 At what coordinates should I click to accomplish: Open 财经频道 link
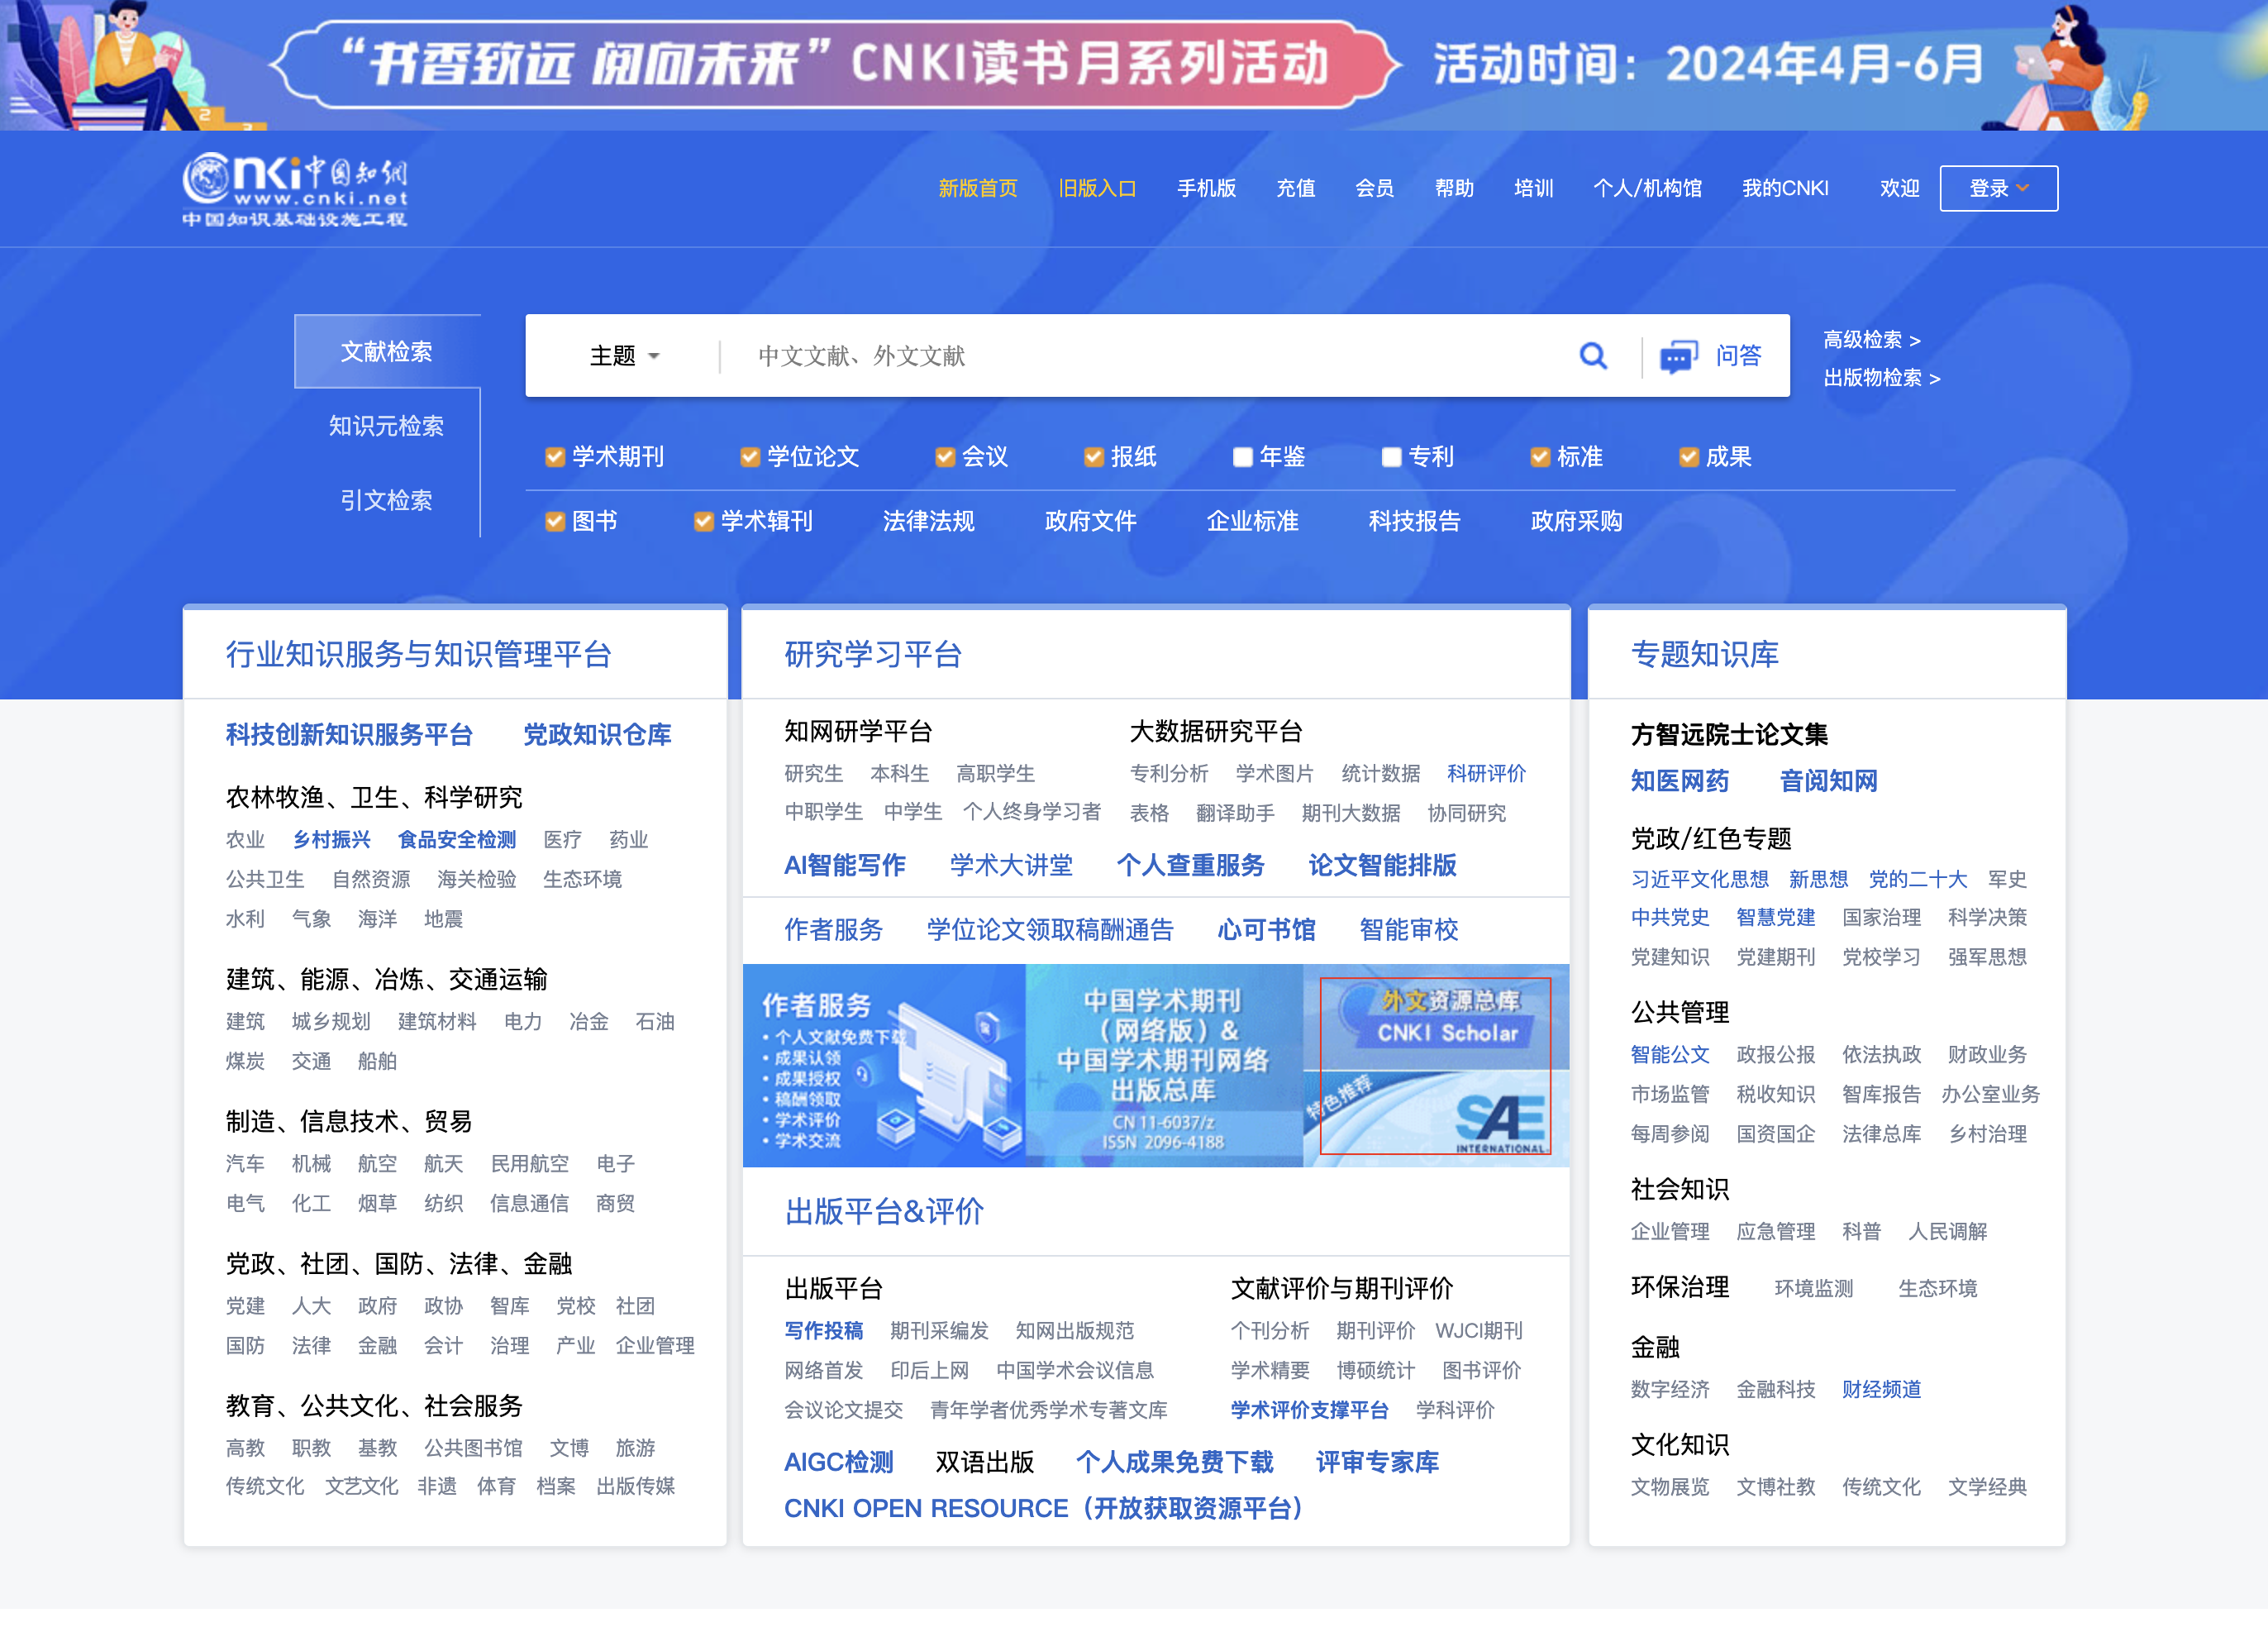point(1881,1389)
